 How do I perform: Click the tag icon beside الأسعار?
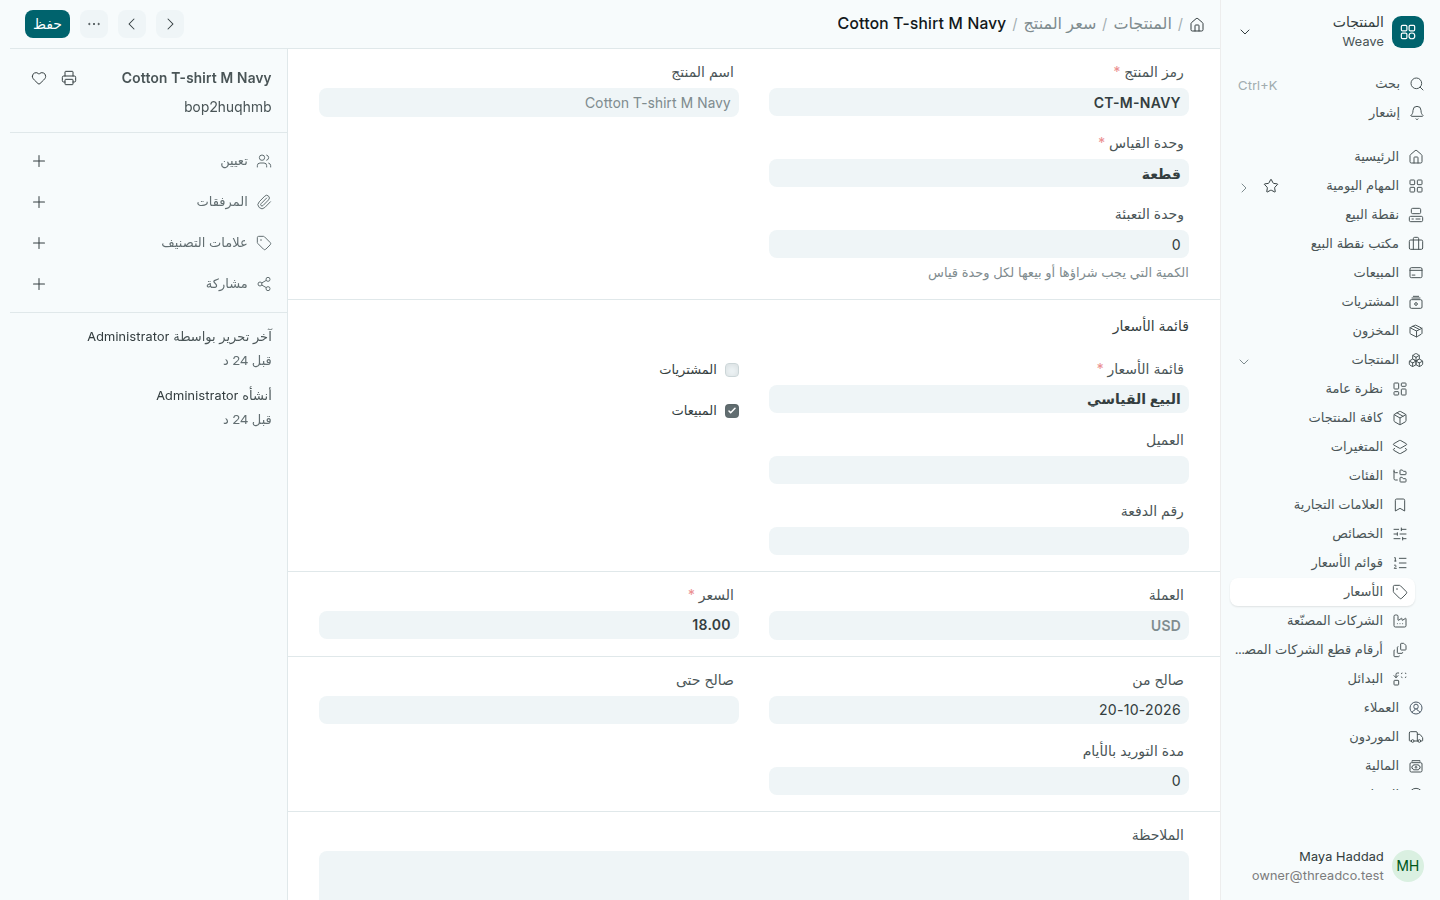click(x=1400, y=592)
